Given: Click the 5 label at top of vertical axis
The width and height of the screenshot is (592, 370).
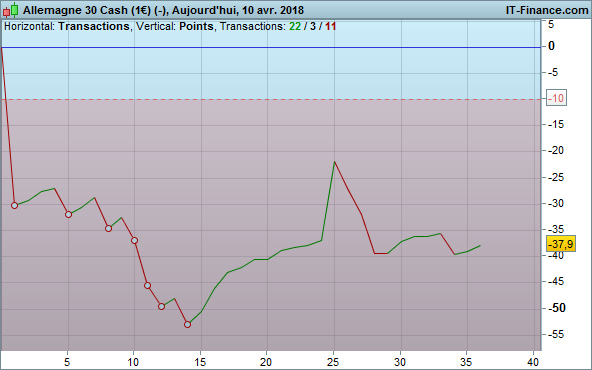Looking at the screenshot, I should pyautogui.click(x=551, y=25).
